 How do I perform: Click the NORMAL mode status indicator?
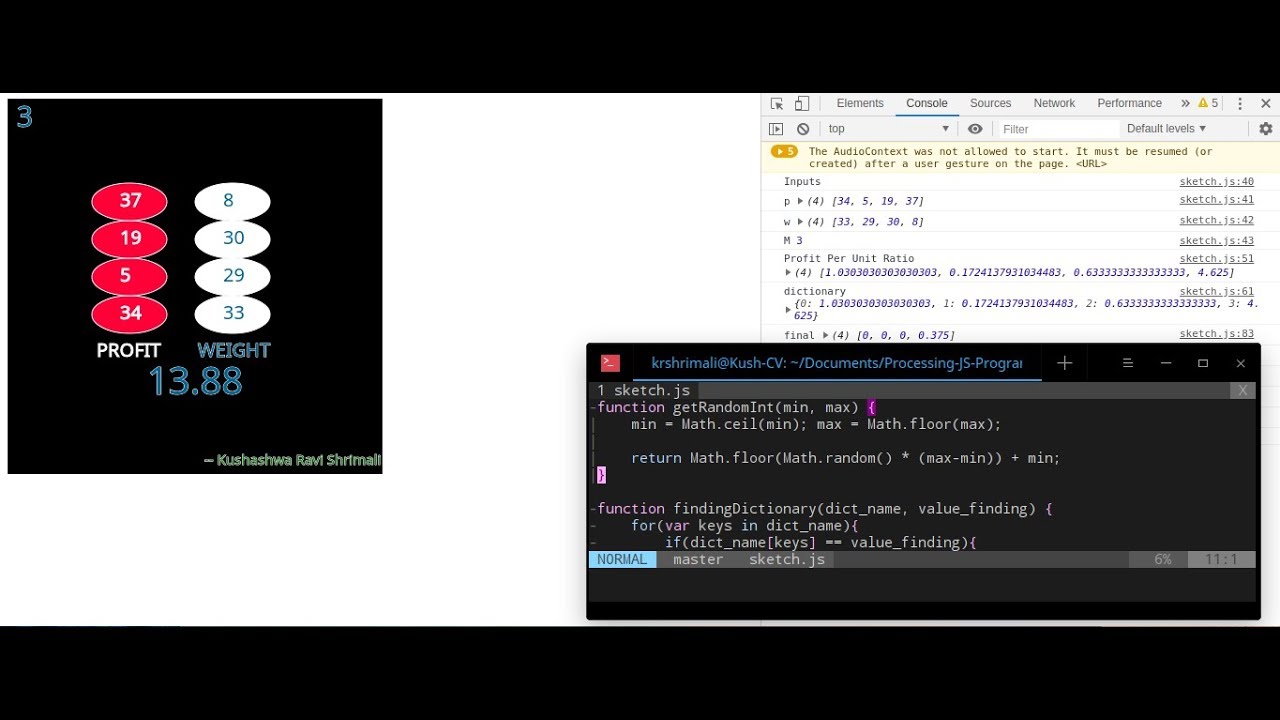point(622,560)
